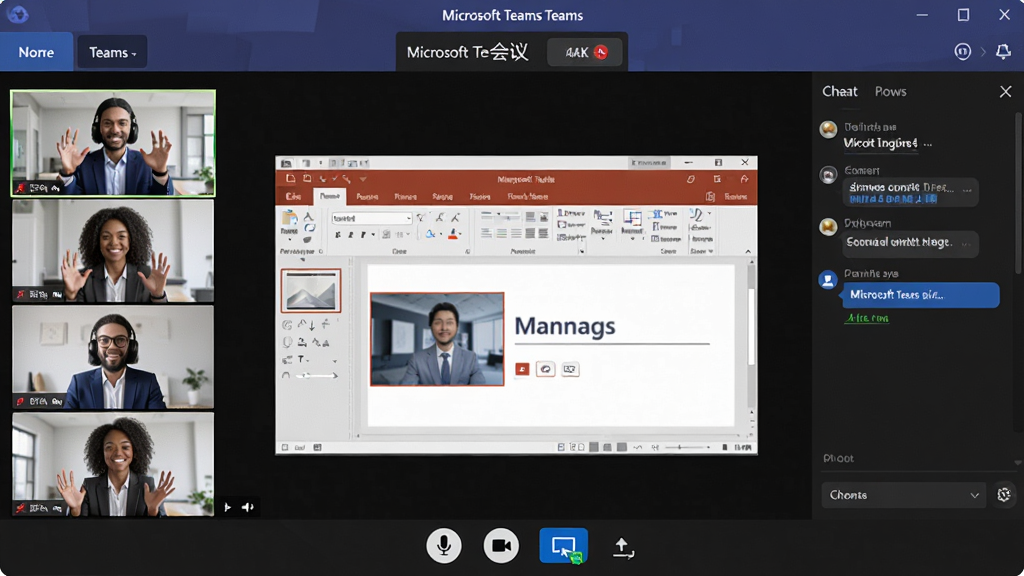The image size is (1024, 576).
Task: Collapse the PowerPoint ribbon with the chevron
Action: coord(748,251)
